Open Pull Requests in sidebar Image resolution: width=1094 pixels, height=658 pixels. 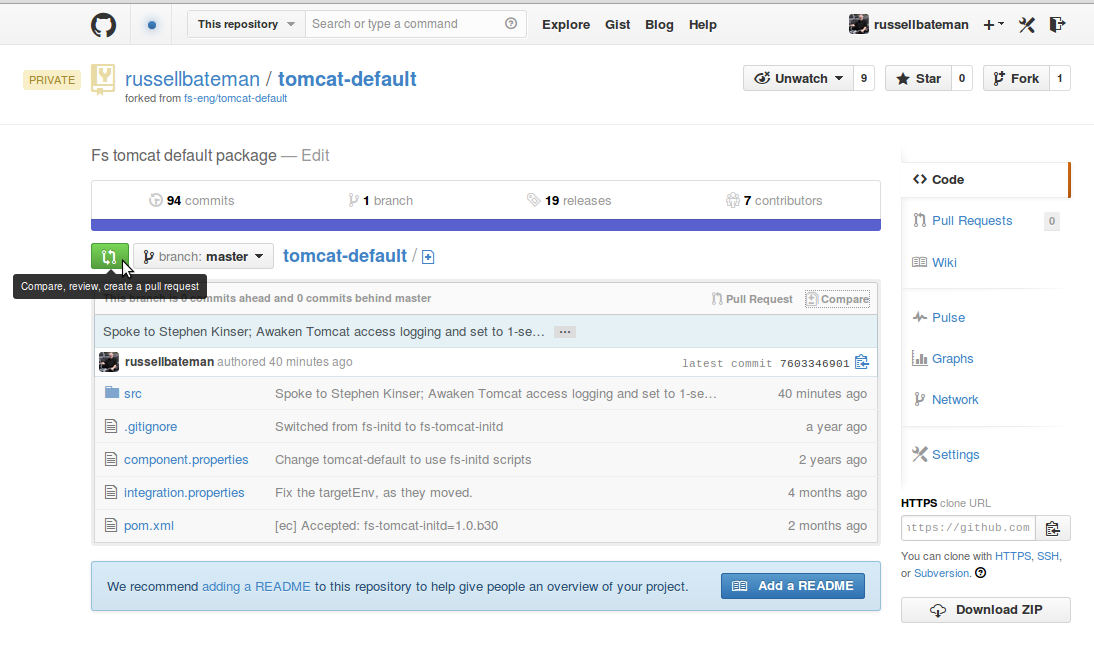(972, 220)
